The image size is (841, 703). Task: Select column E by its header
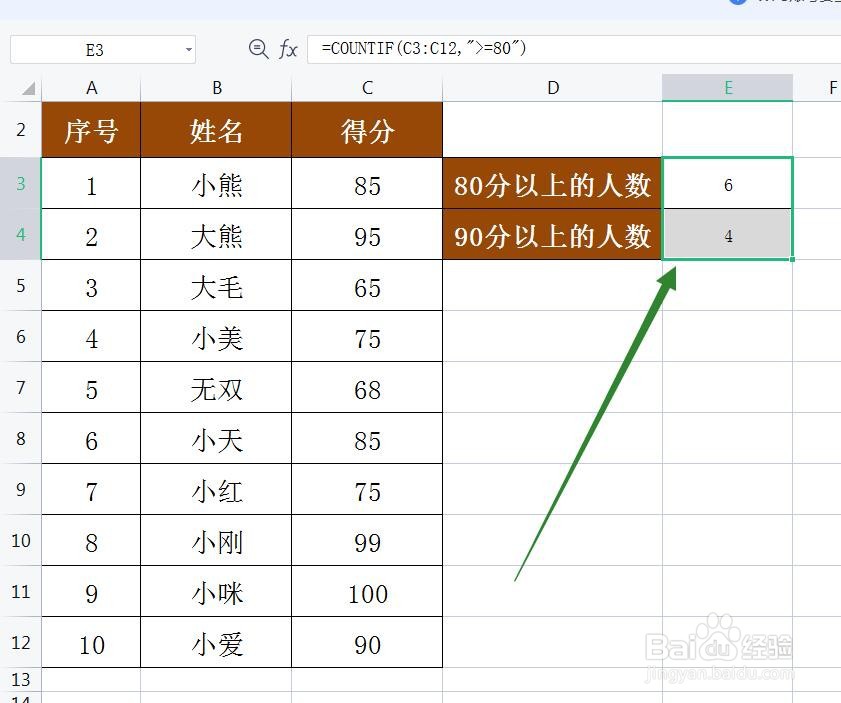point(727,88)
